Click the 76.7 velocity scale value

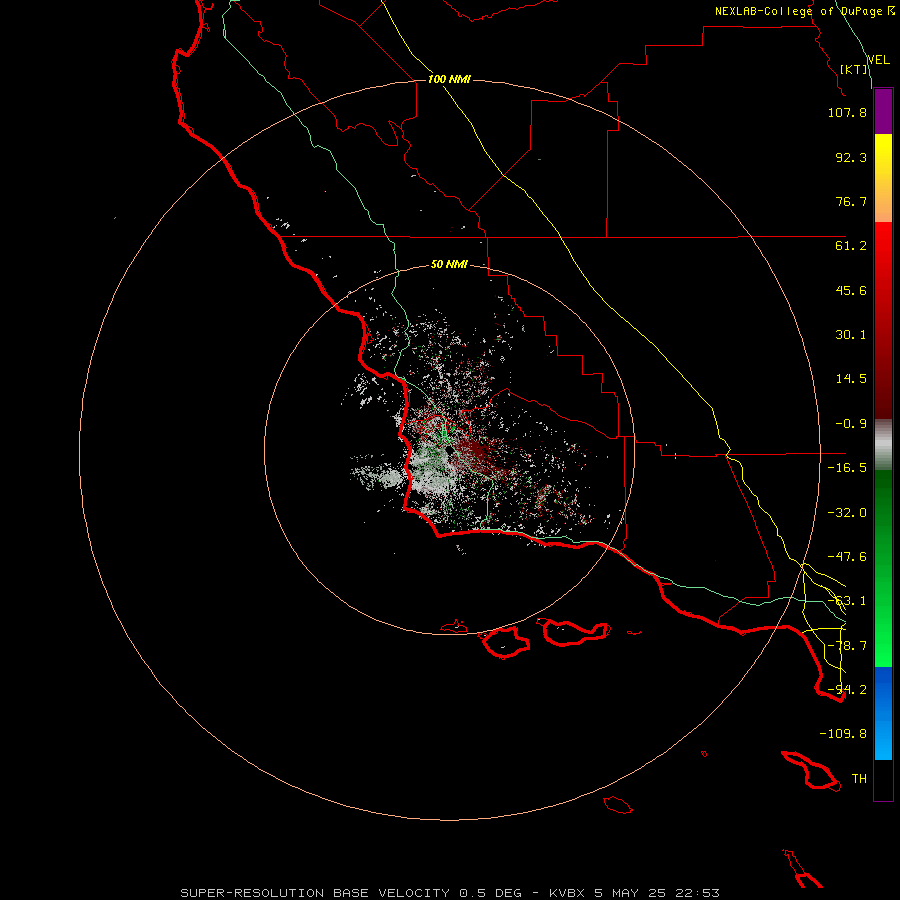[x=851, y=201]
